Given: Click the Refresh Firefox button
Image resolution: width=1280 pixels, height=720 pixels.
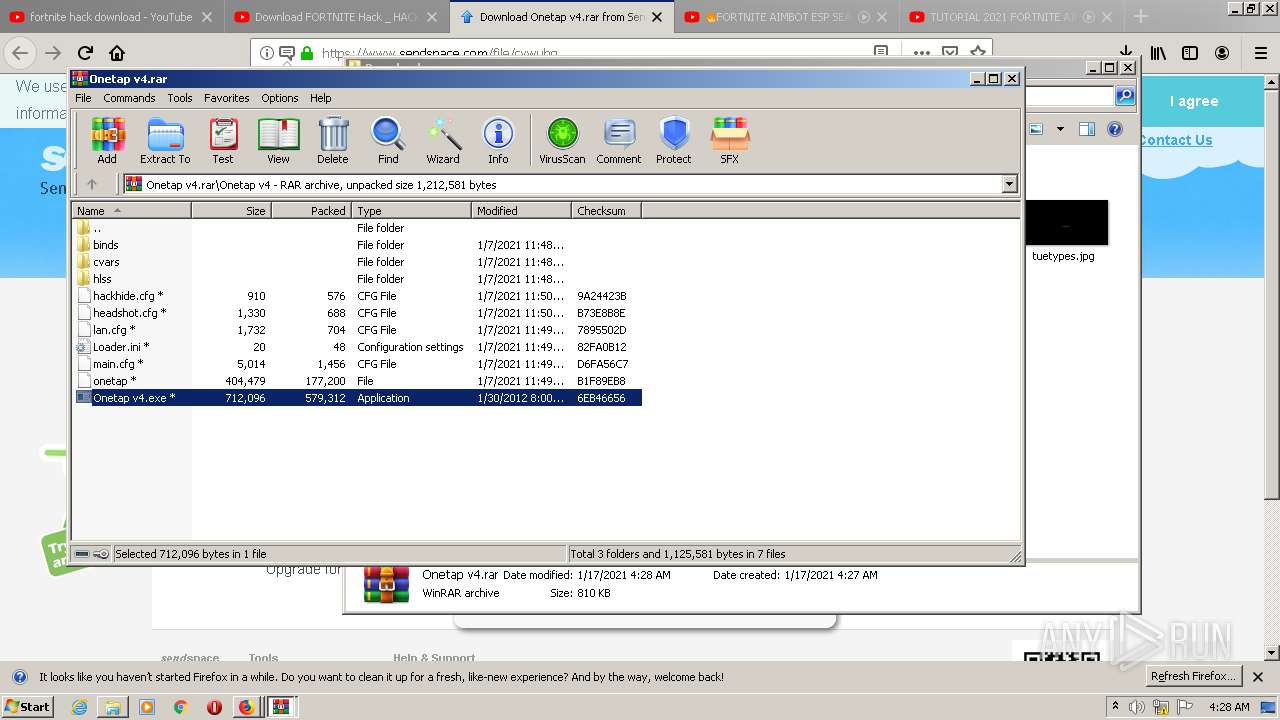Looking at the screenshot, I should coord(1193,677).
